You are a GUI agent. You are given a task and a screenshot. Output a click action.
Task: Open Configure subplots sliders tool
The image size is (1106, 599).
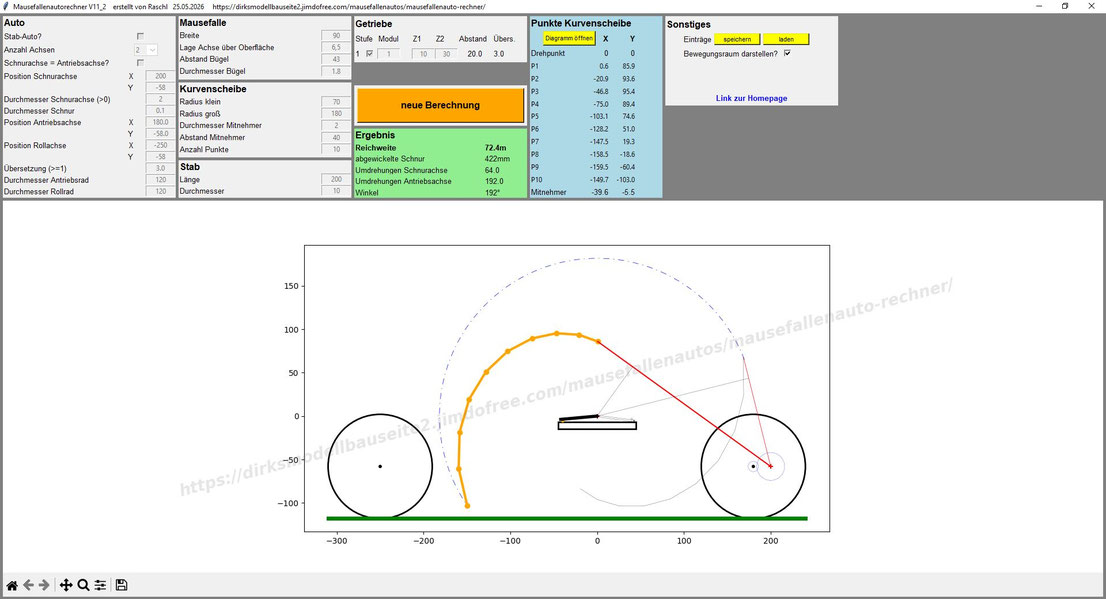coord(100,585)
